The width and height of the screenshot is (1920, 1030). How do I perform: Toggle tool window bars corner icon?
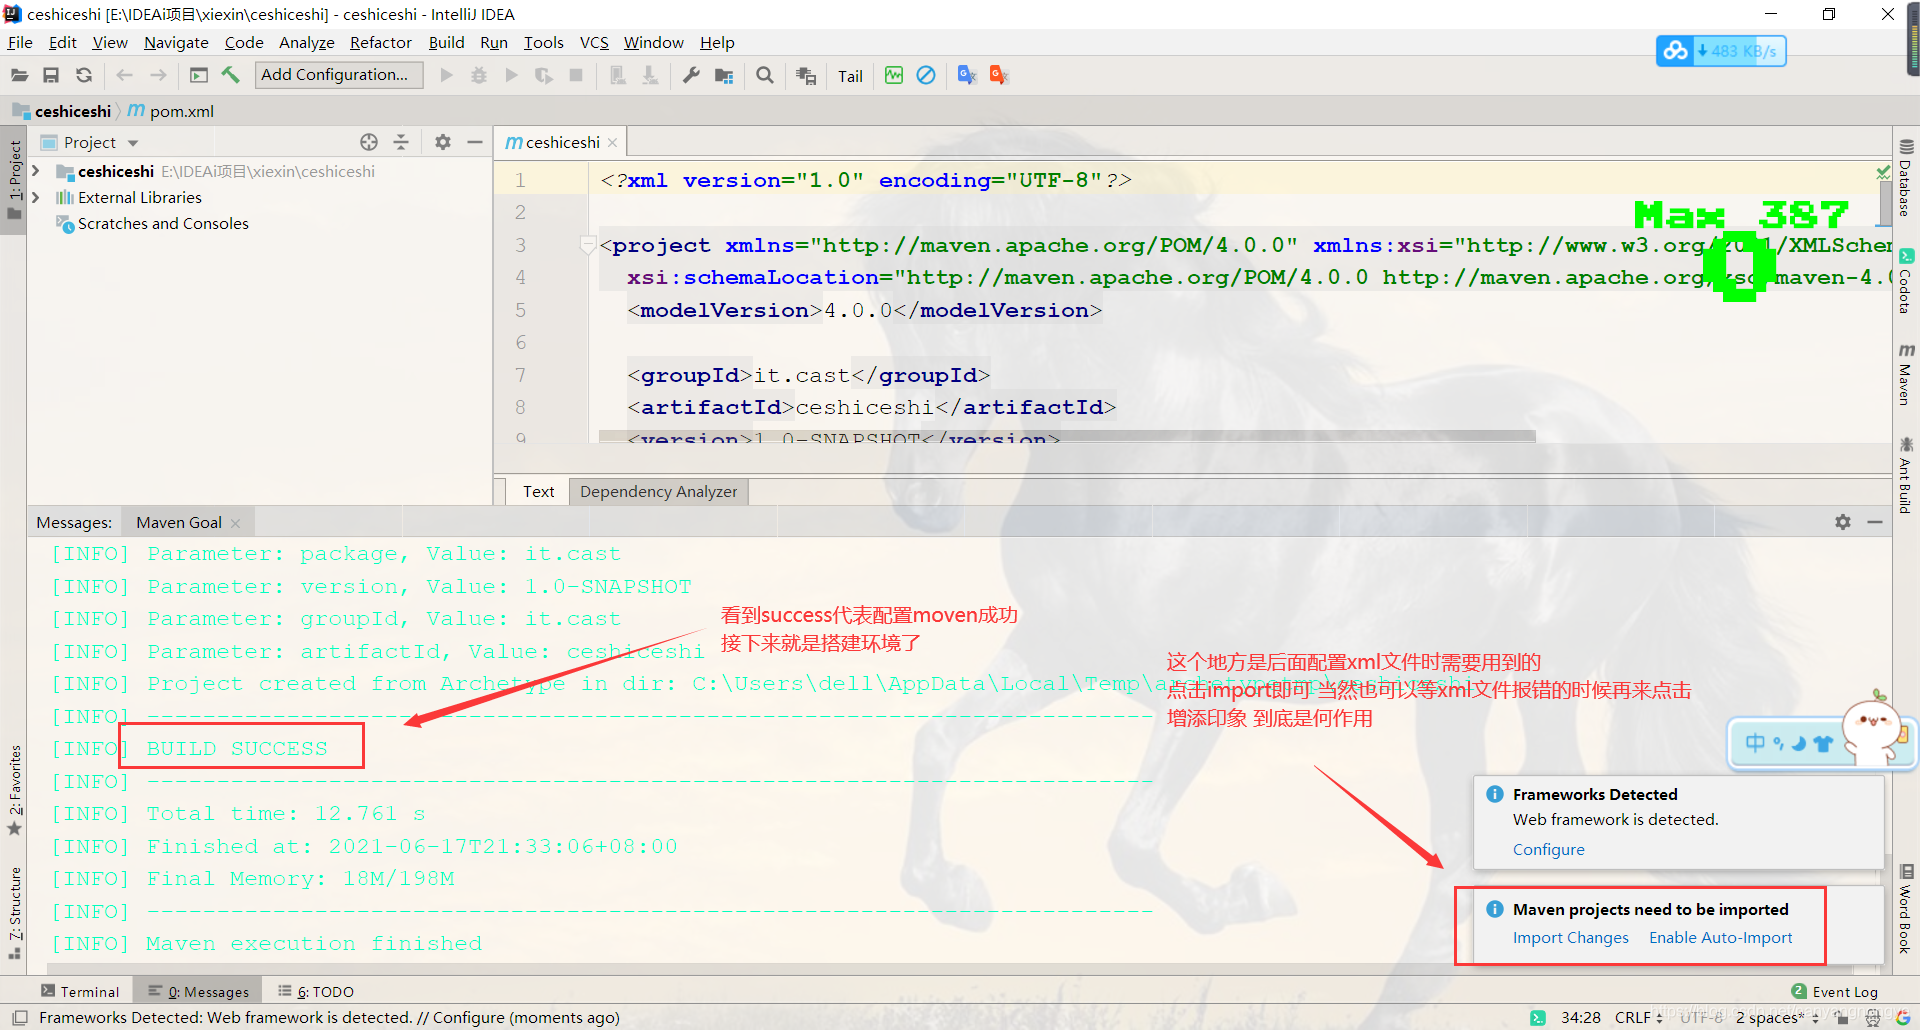(20, 1018)
